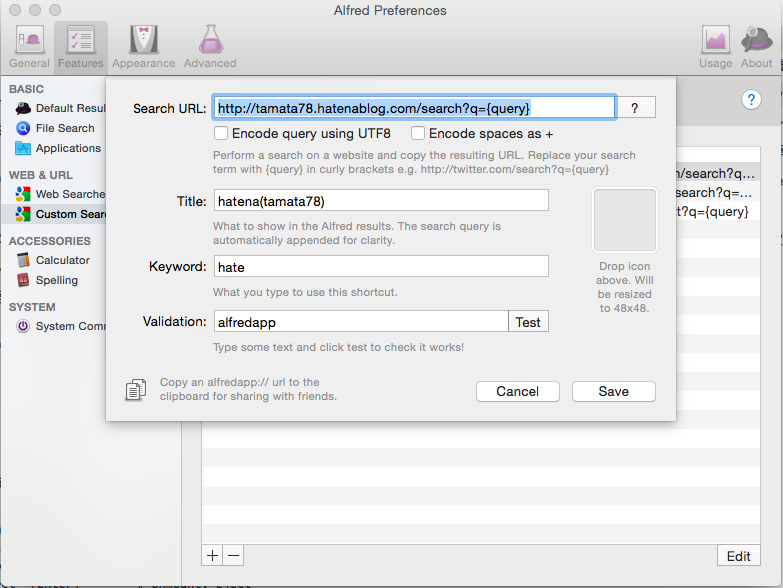Click the icon drop well
The width and height of the screenshot is (783, 588).
tap(624, 220)
